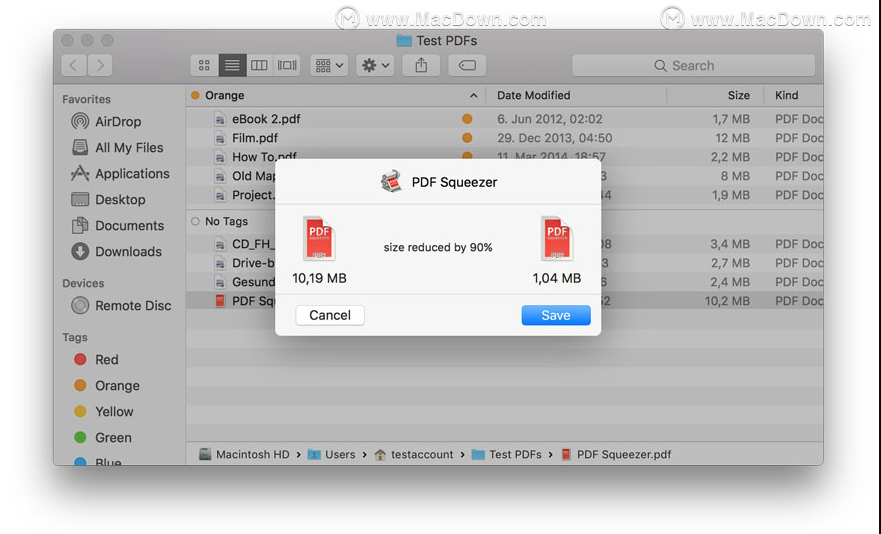Select the Yellow tag in sidebar
The image size is (881, 534).
pos(104,411)
